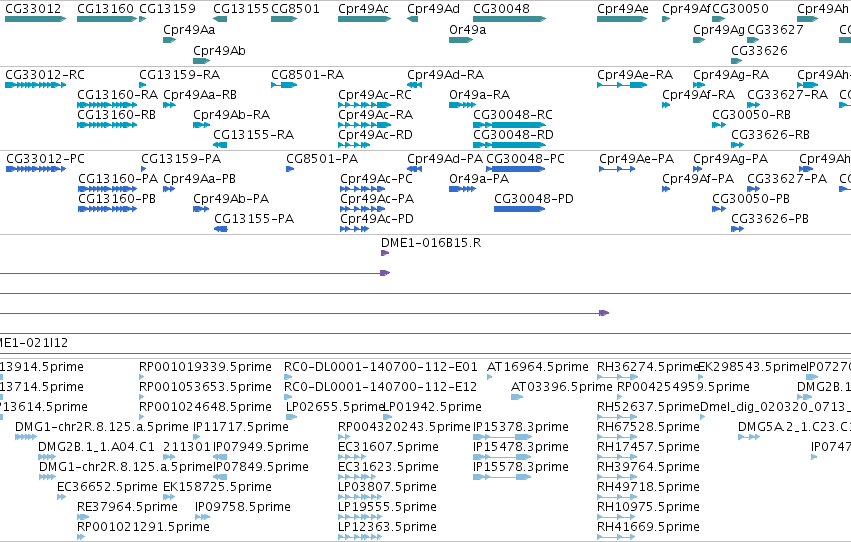Select protein CG13159-PA label

tap(181, 159)
